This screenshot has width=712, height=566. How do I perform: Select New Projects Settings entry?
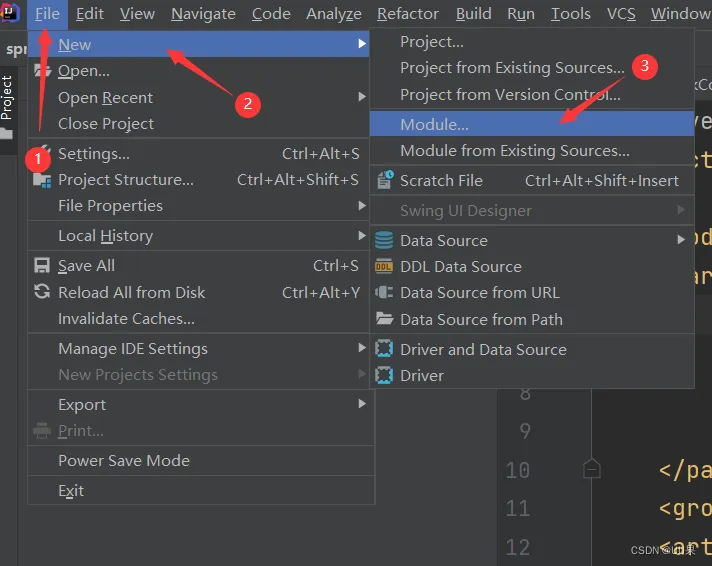point(198,375)
